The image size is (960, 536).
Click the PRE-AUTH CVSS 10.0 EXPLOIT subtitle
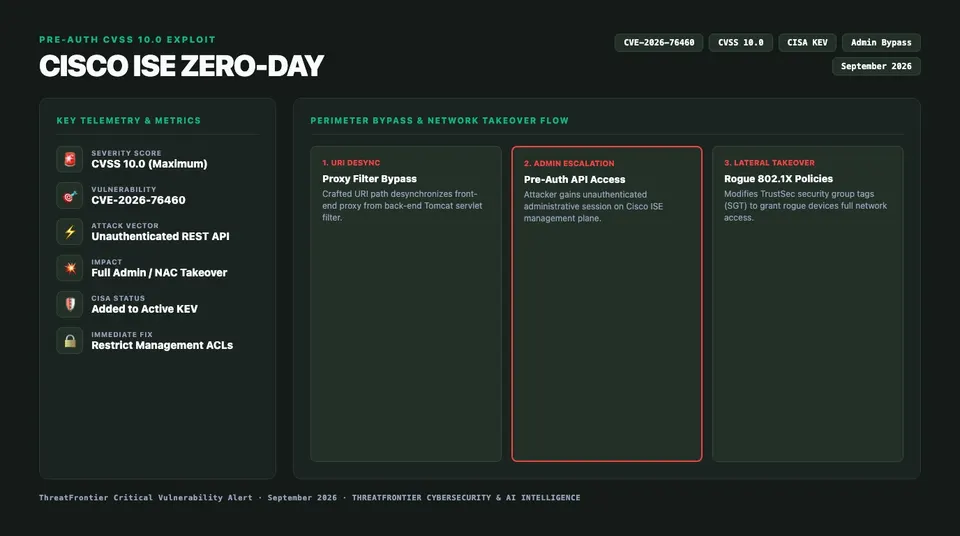click(127, 39)
